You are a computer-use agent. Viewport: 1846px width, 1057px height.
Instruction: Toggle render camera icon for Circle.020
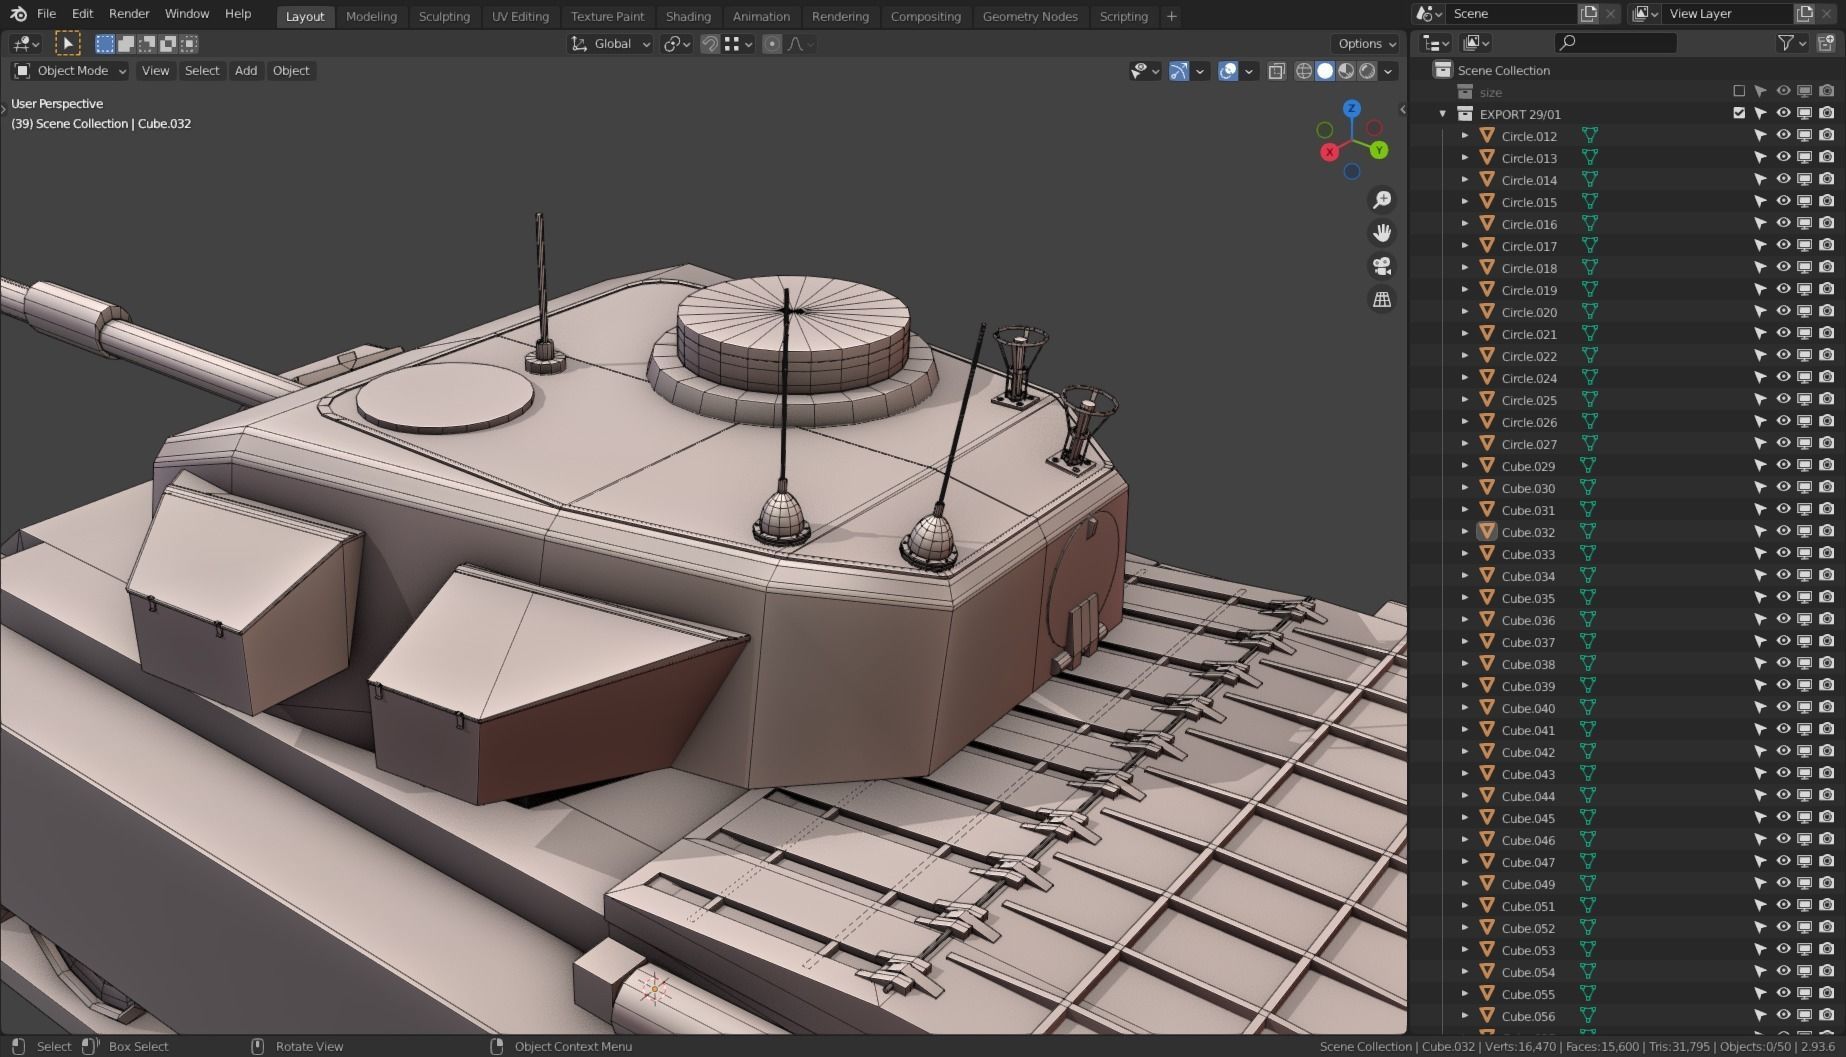[1827, 312]
